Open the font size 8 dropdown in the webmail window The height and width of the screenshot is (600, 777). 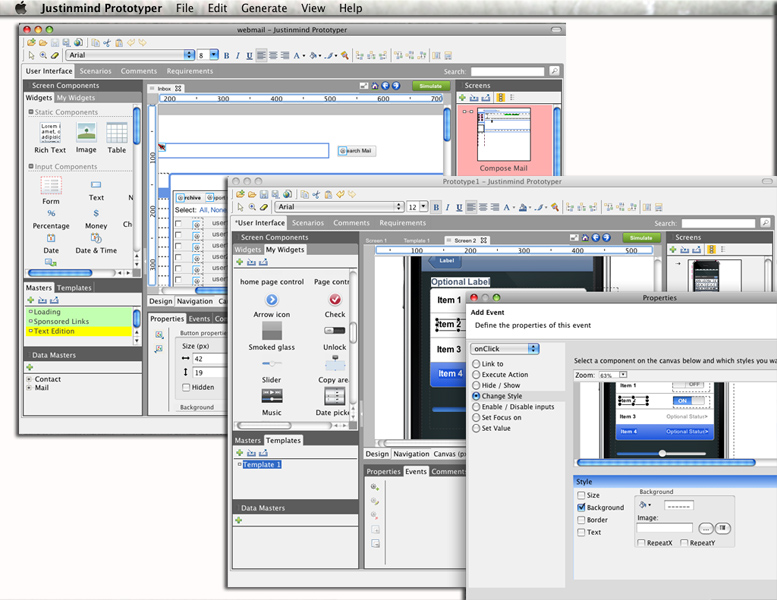point(214,55)
